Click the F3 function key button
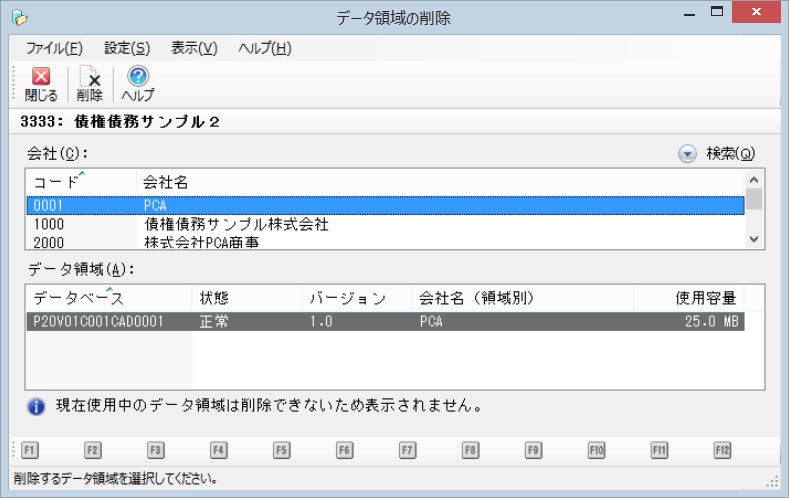This screenshot has height=498, width=789. coord(155,450)
